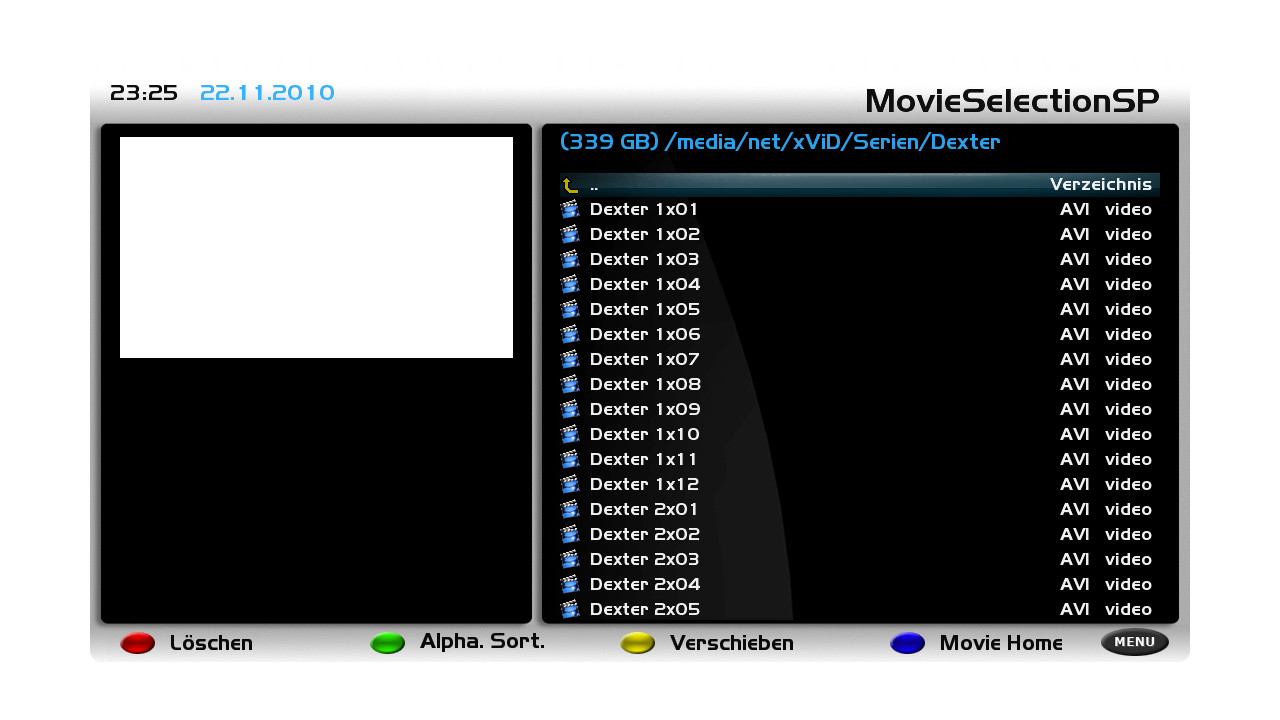The width and height of the screenshot is (1280, 720).
Task: Select the Dexter 1x07 entry
Action: 860,359
